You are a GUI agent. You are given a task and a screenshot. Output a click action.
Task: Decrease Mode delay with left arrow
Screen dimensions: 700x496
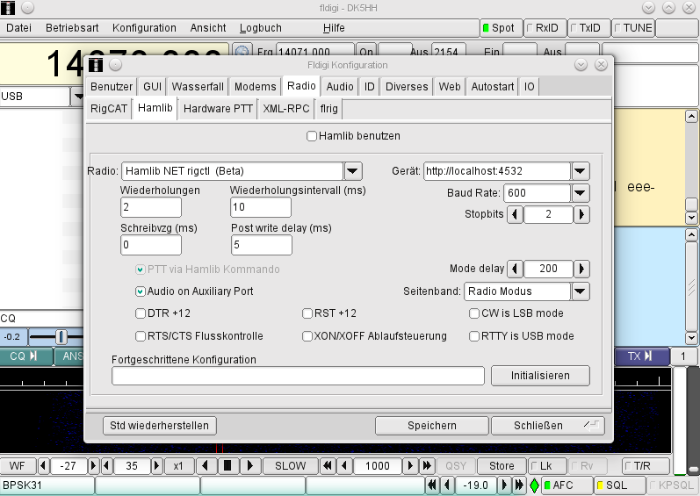(515, 269)
